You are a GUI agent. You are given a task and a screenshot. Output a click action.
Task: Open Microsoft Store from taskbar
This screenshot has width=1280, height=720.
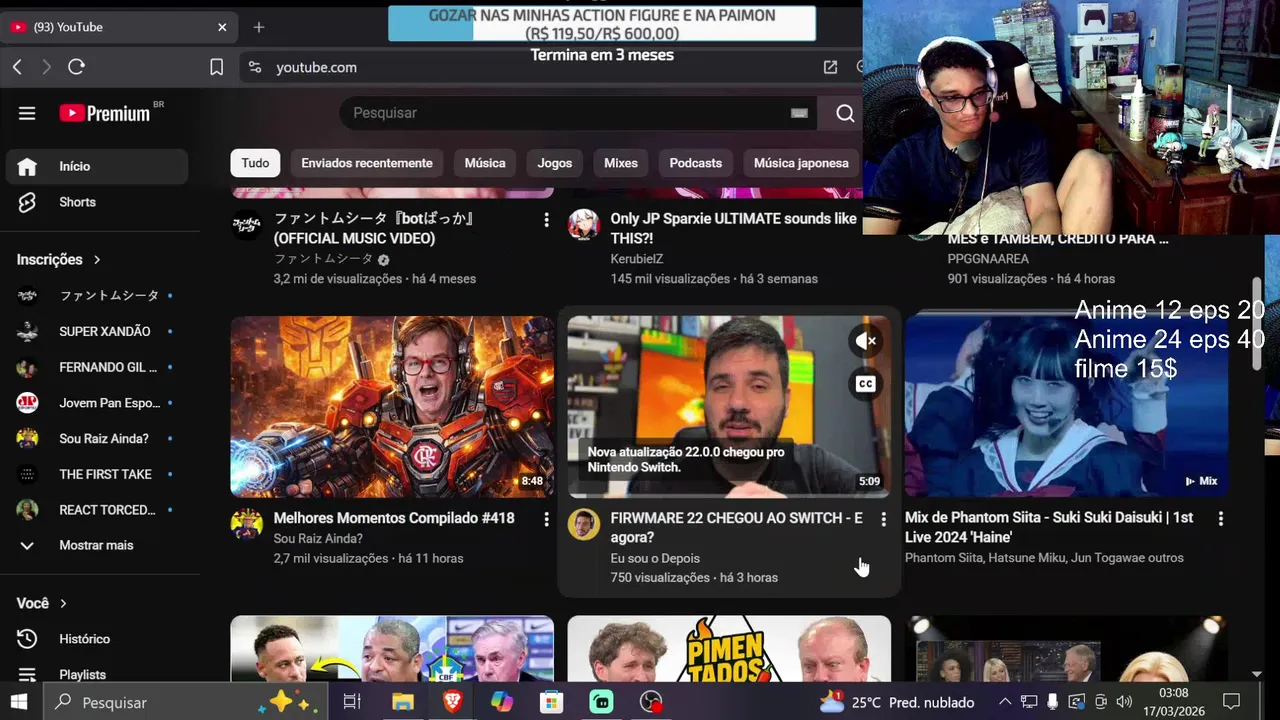tap(551, 702)
